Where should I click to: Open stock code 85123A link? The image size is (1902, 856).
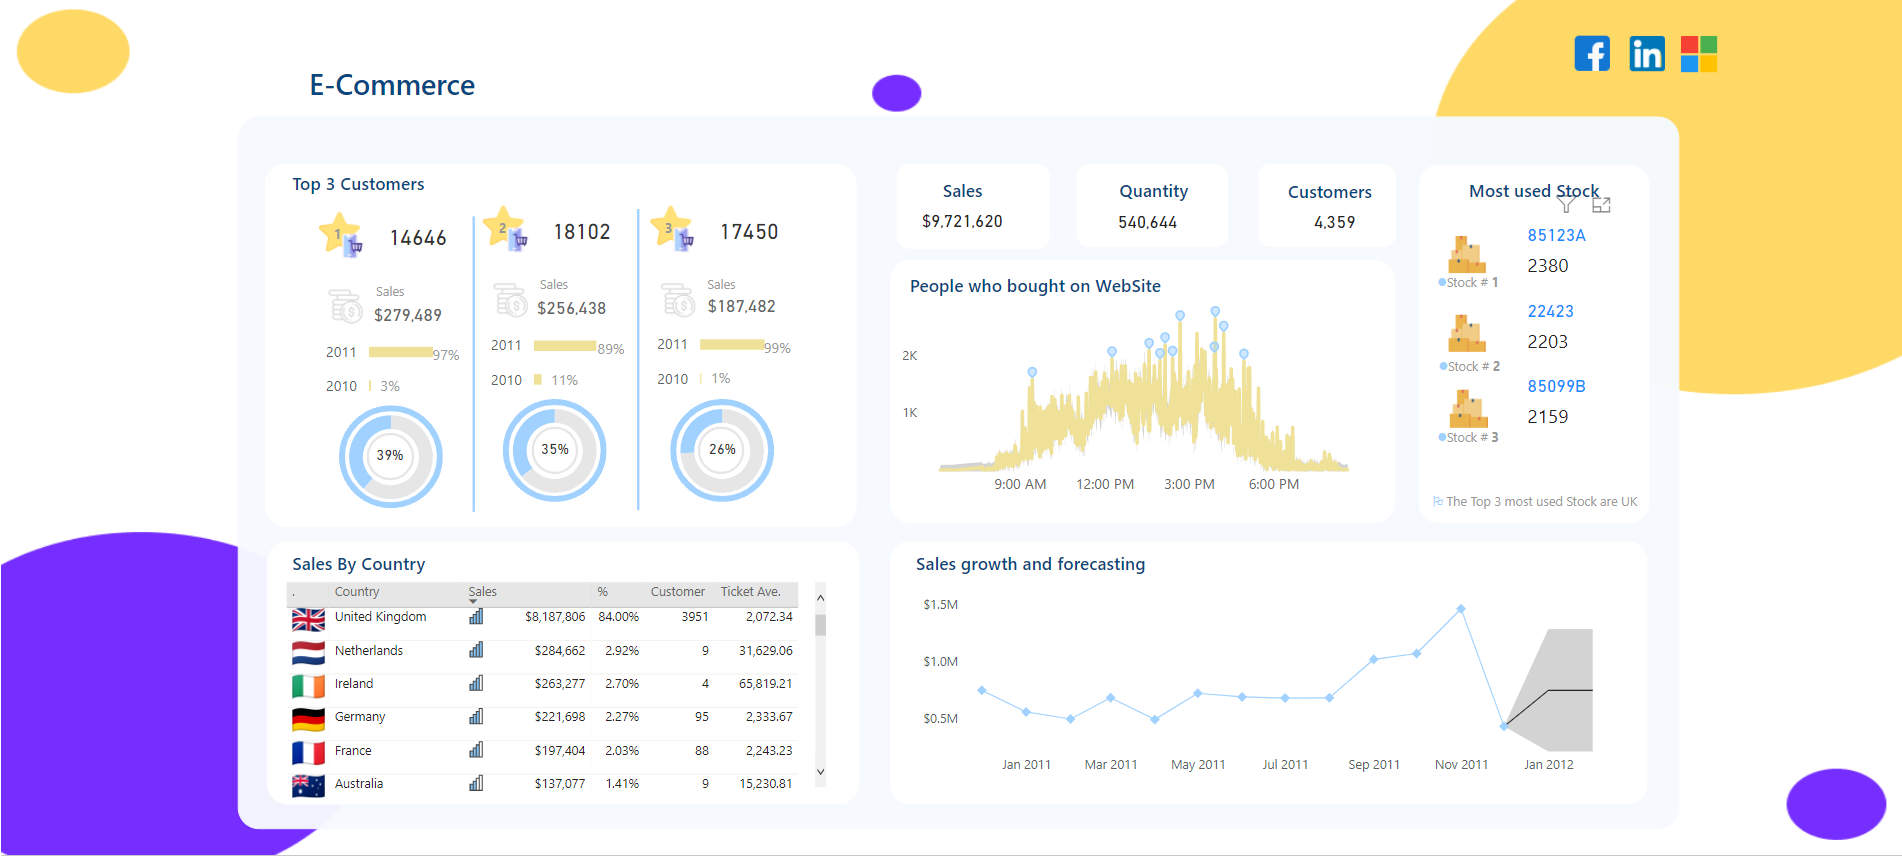(x=1556, y=235)
